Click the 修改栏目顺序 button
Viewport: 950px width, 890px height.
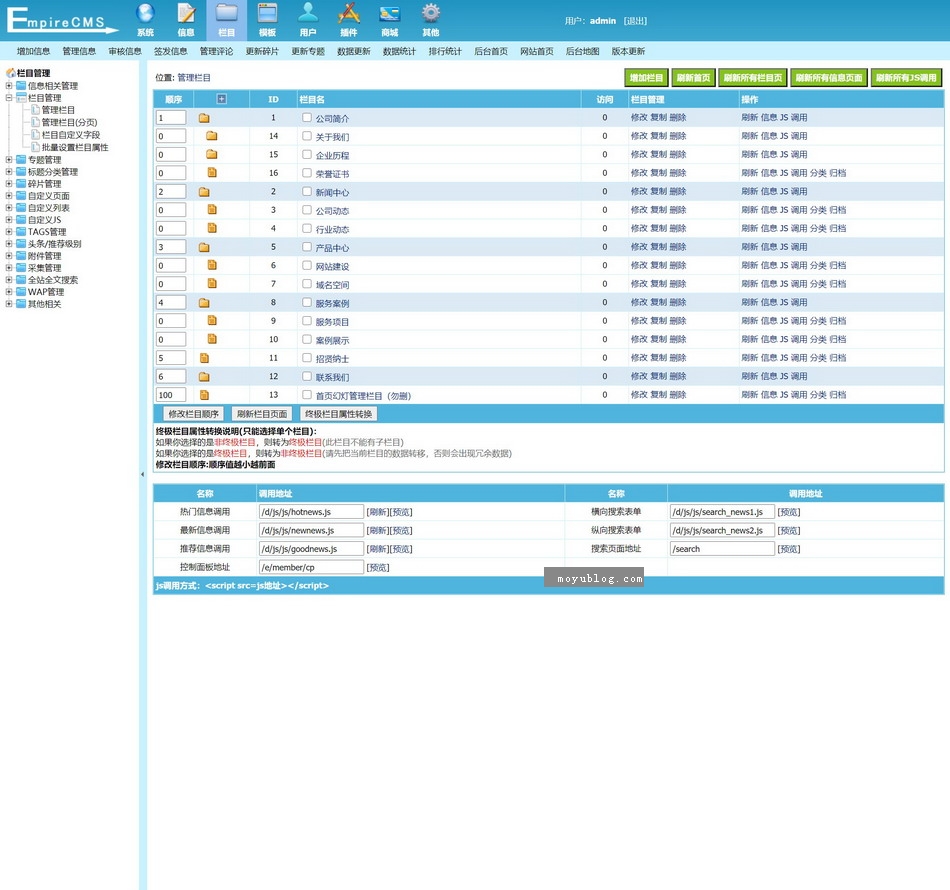point(193,414)
